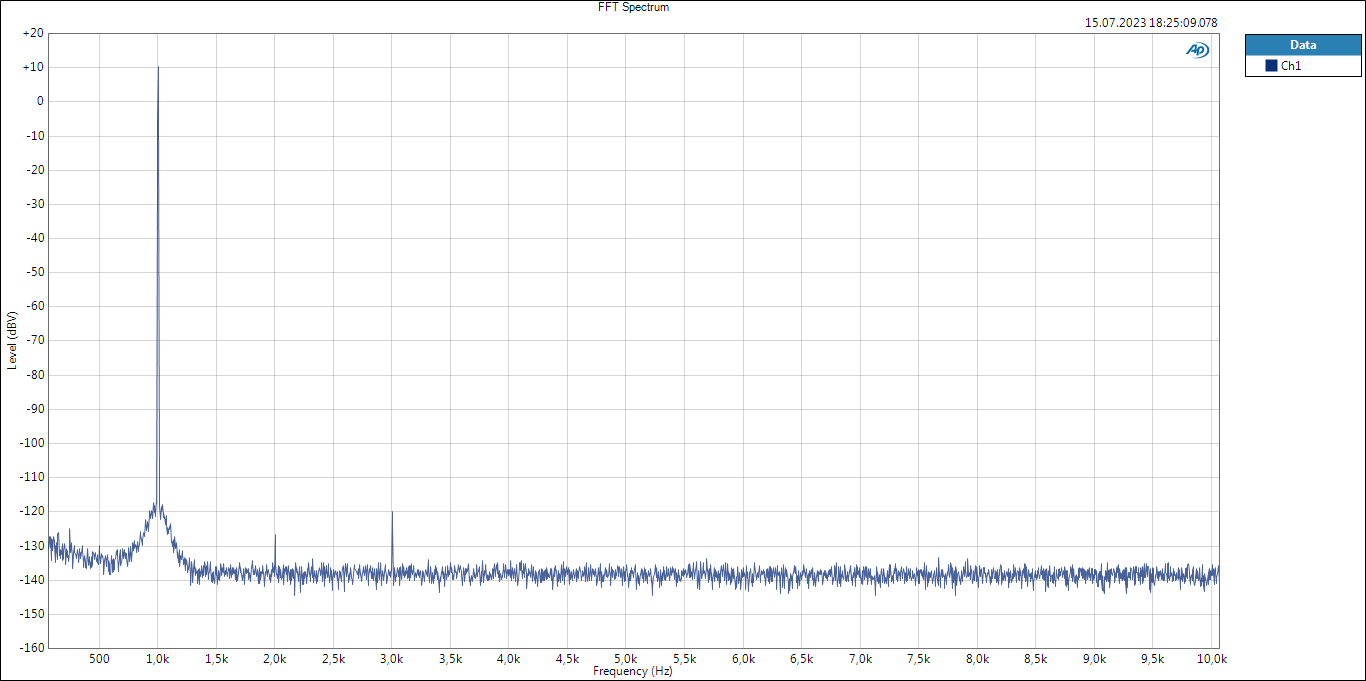Click the 3,0k x-axis tick label
The image size is (1366, 681).
tap(392, 659)
